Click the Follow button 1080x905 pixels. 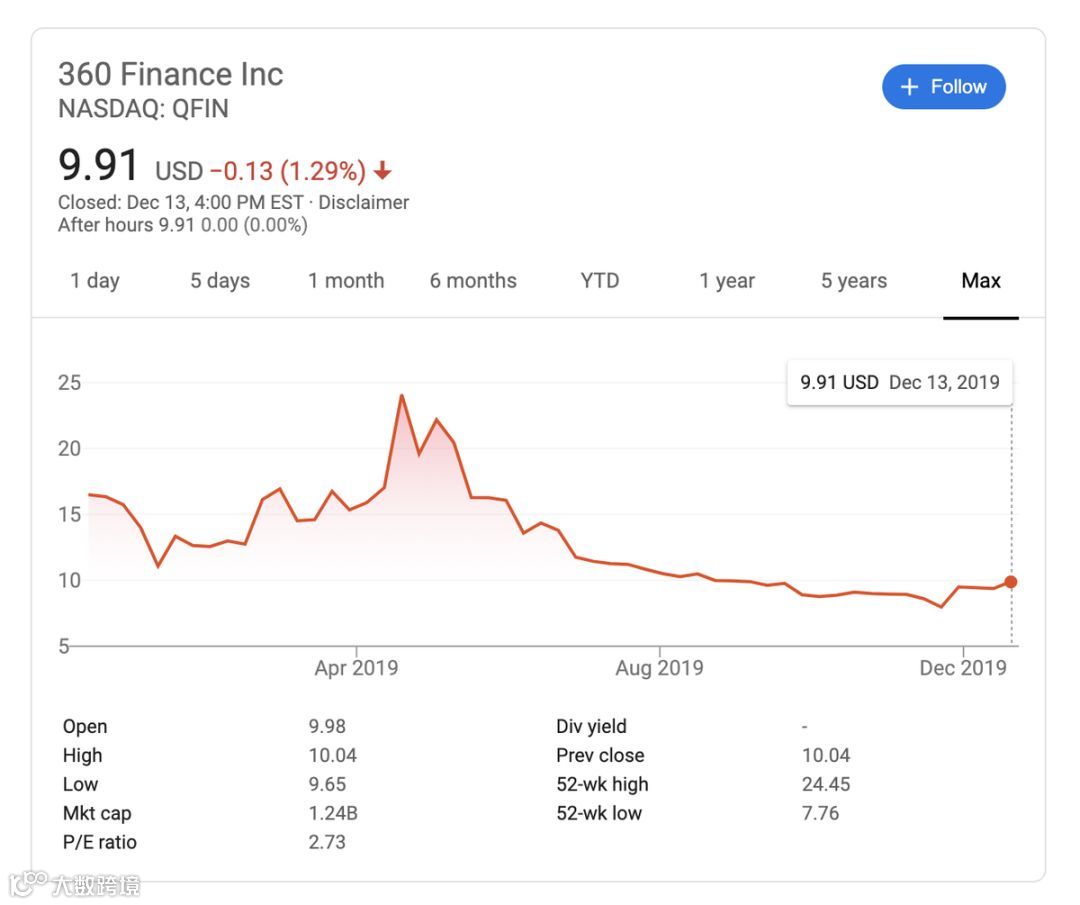[943, 87]
